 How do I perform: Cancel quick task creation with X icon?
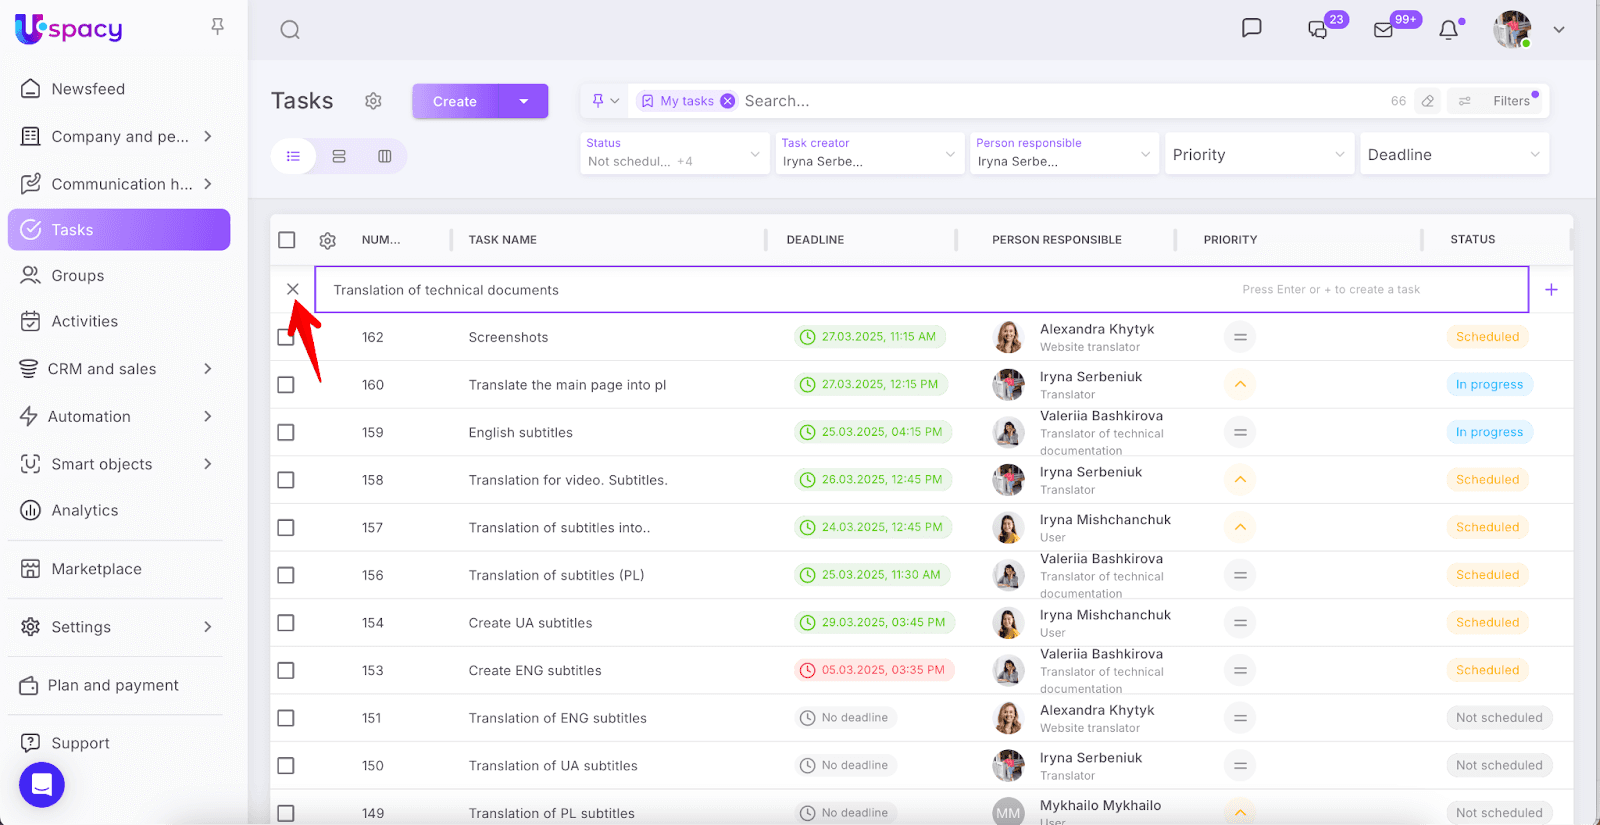tap(293, 289)
